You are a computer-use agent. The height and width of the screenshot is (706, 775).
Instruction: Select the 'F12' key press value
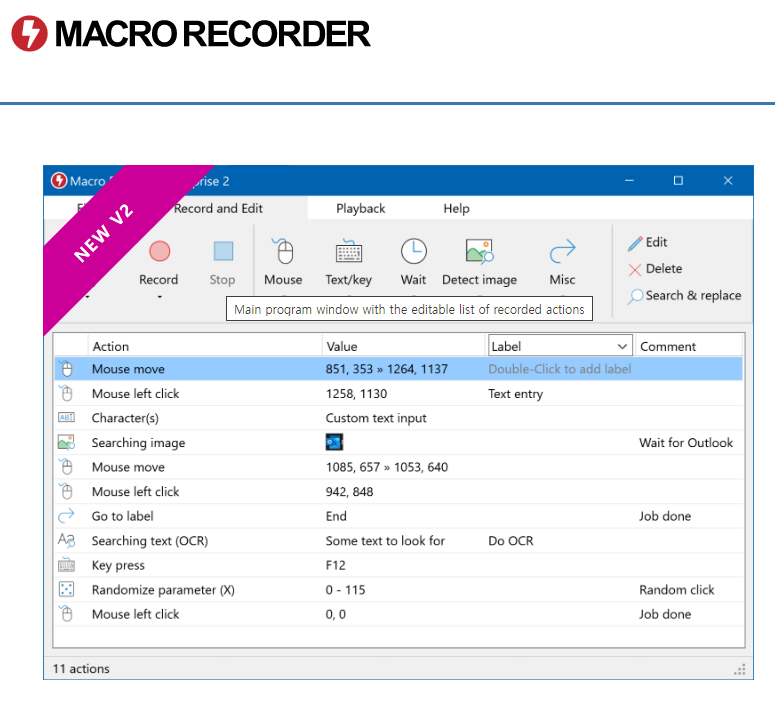coord(336,565)
